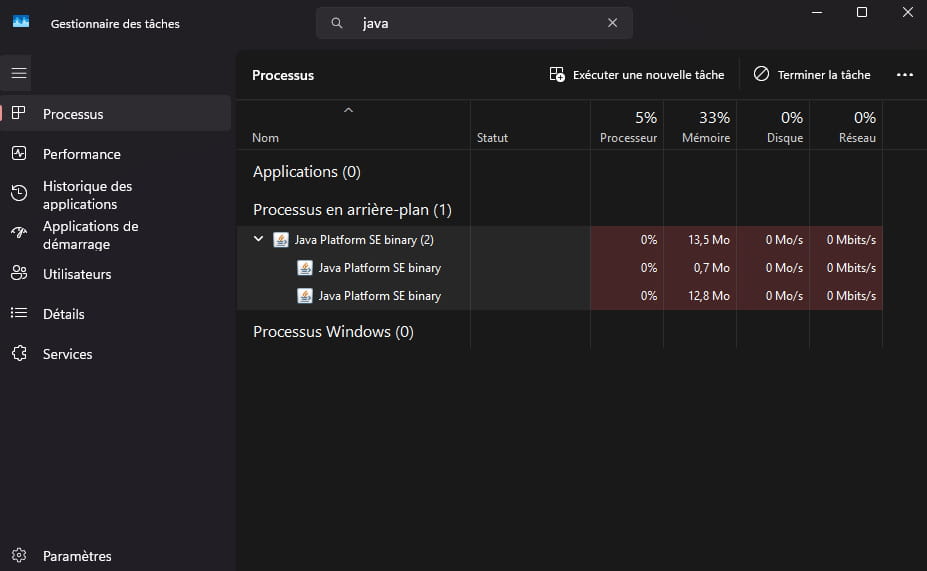Toggle name sort order with the arrow above Nom
This screenshot has height=571, width=927.
348,110
